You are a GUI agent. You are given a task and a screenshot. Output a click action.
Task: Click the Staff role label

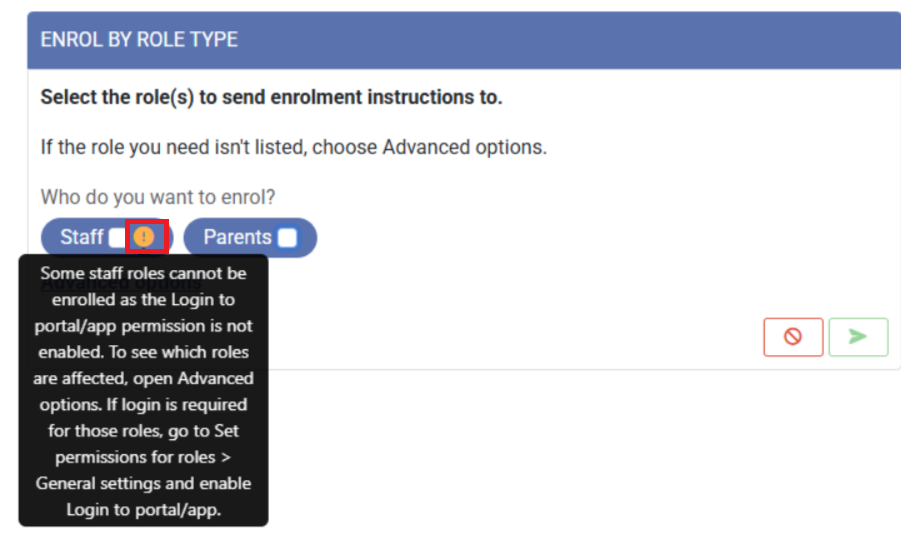point(81,237)
